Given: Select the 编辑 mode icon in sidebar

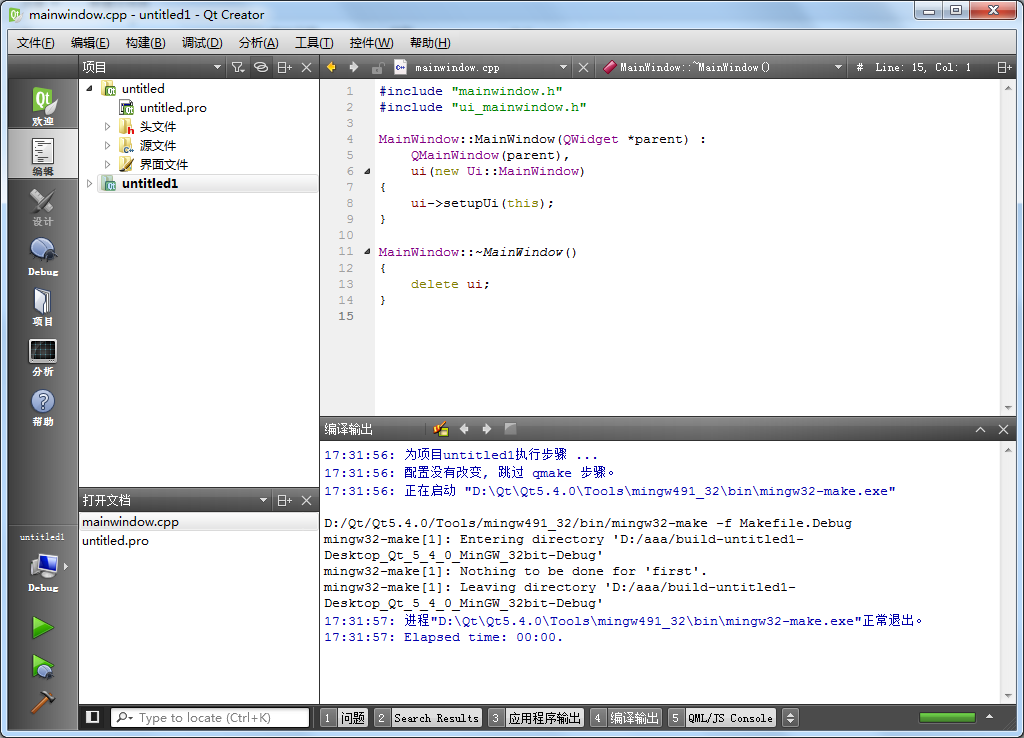Looking at the screenshot, I should [41, 153].
